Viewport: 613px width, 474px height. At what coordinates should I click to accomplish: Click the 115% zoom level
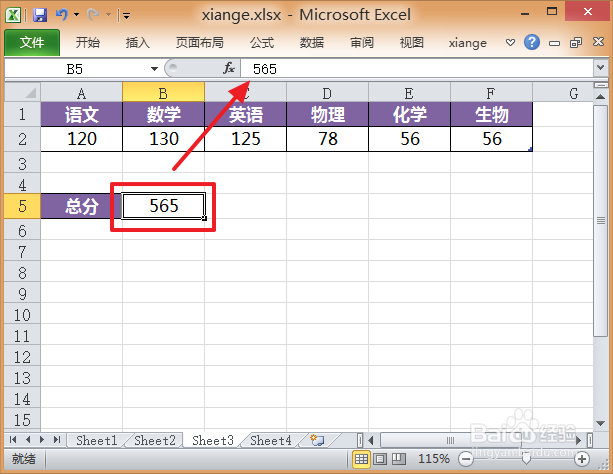434,459
